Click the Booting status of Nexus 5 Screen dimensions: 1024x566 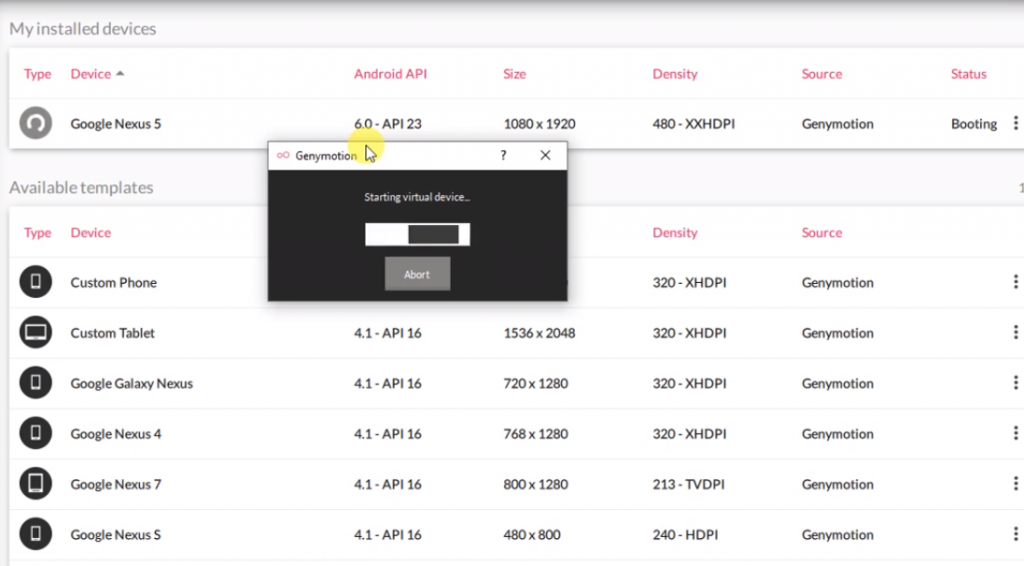[974, 123]
